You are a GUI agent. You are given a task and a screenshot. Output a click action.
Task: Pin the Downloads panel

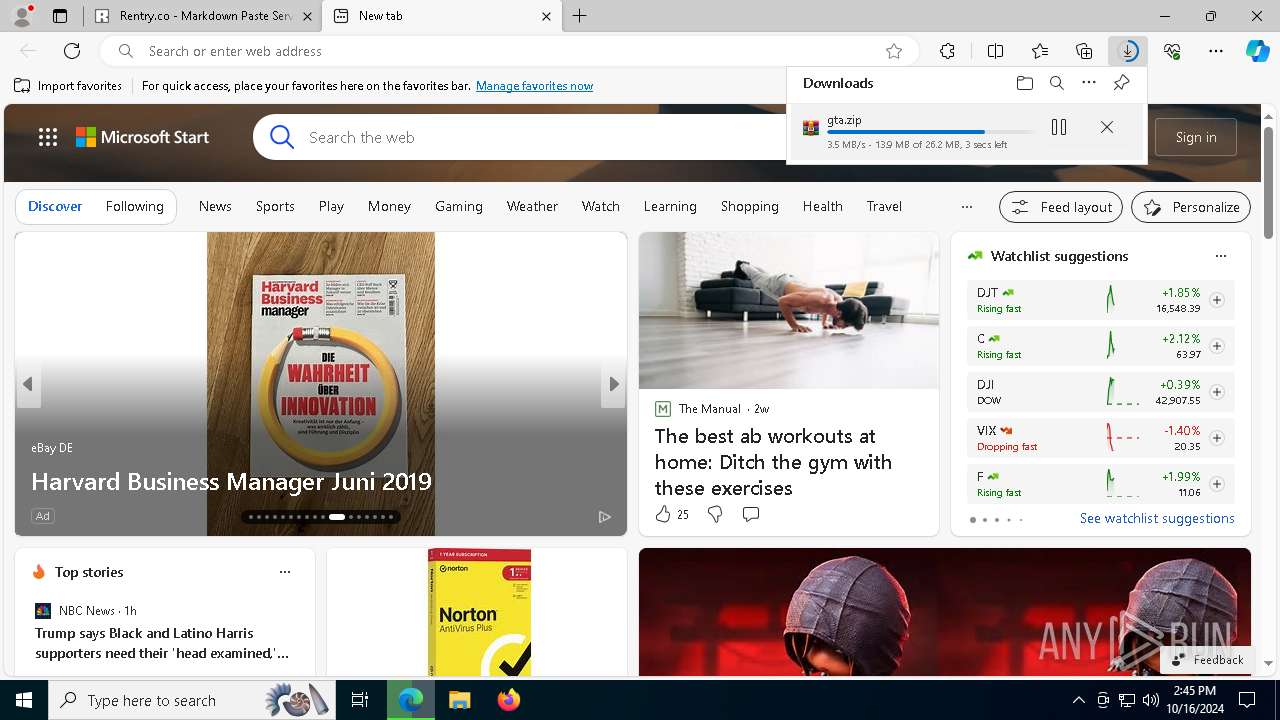point(1121,83)
